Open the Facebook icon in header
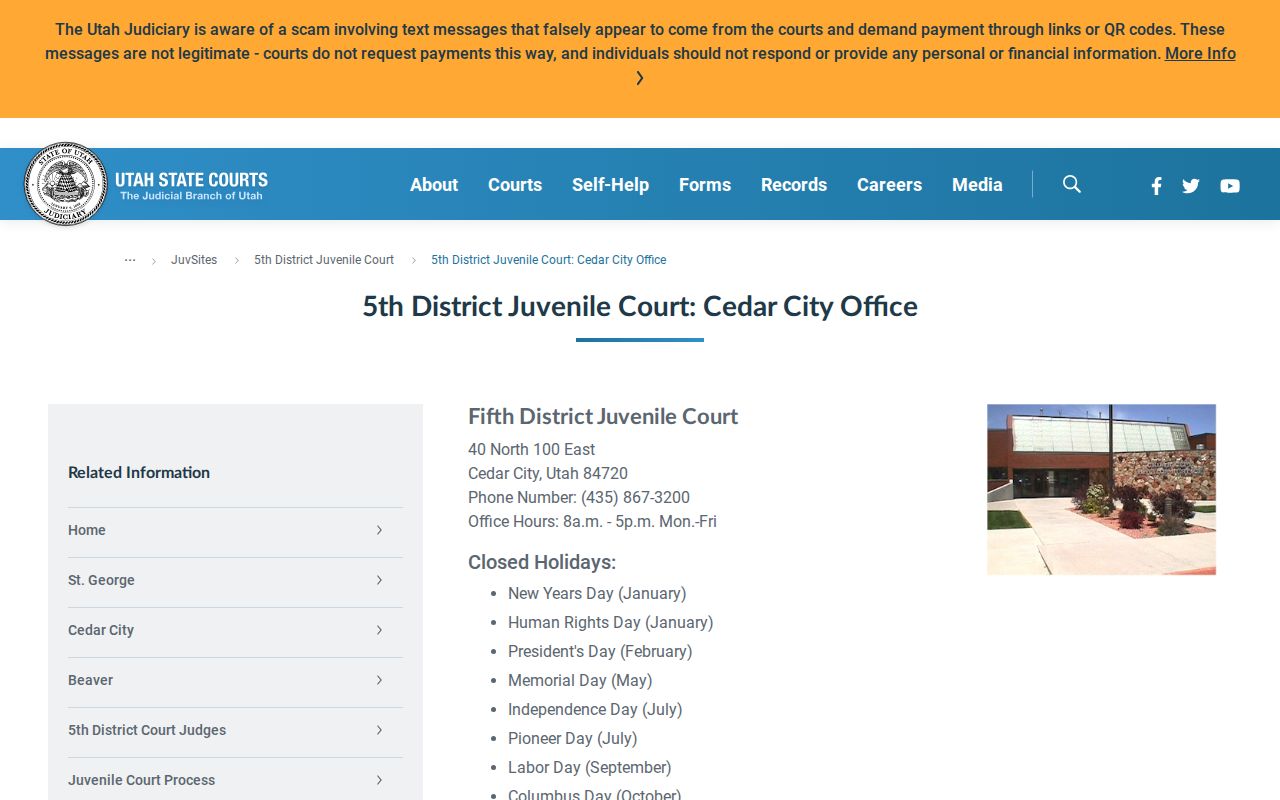Screen dimensions: 1280x800 pos(1156,186)
